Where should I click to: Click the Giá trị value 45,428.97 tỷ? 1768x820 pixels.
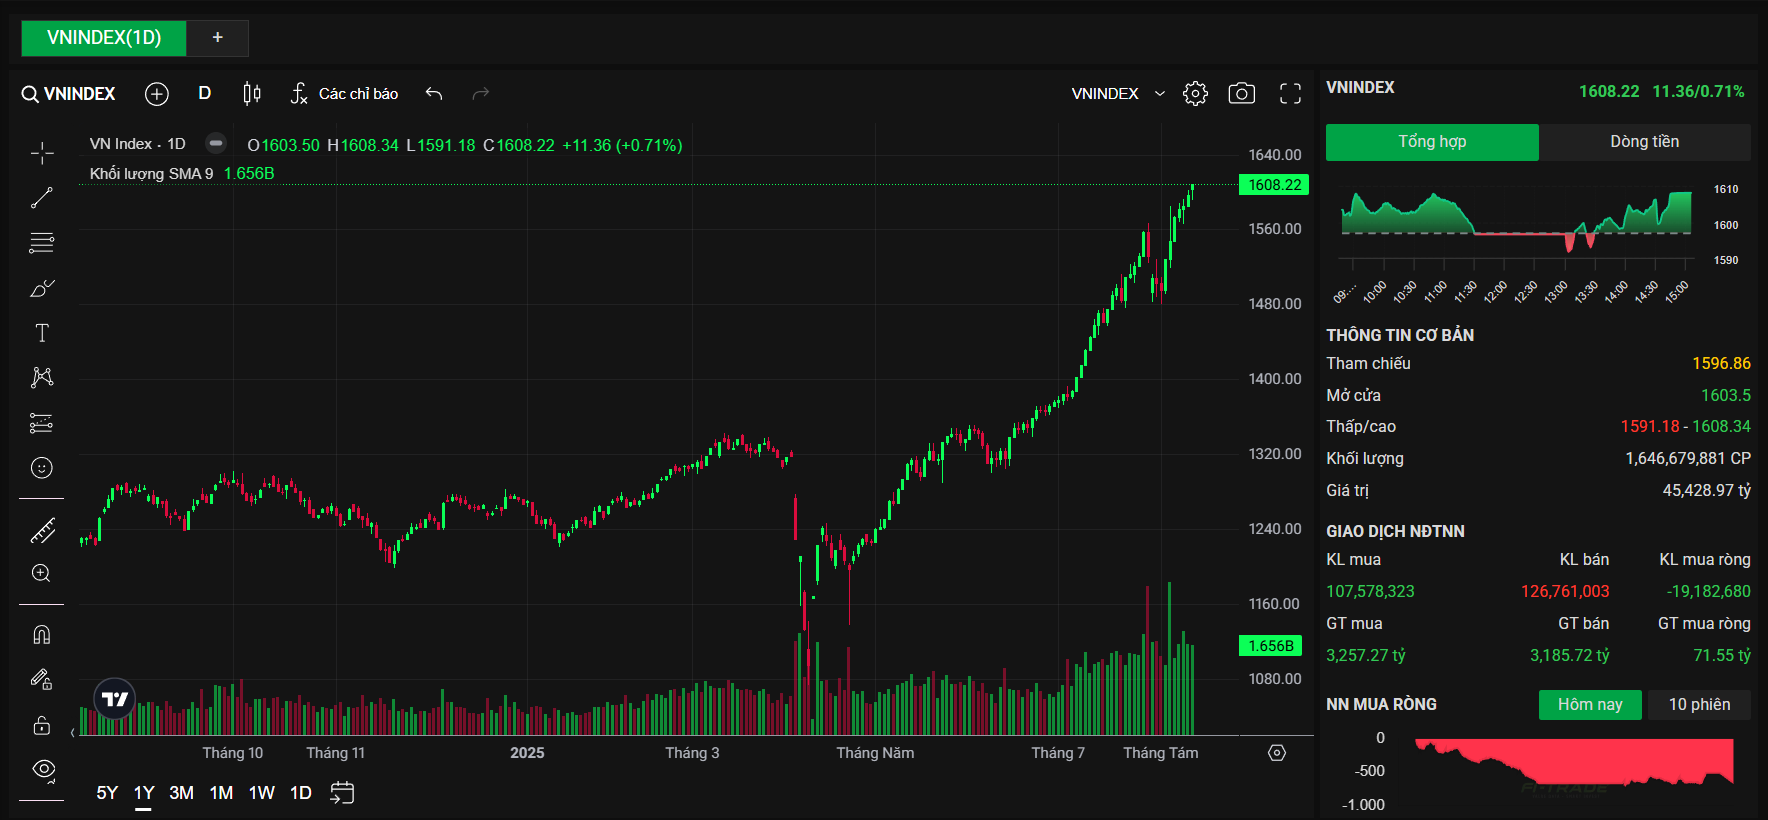point(1706,491)
